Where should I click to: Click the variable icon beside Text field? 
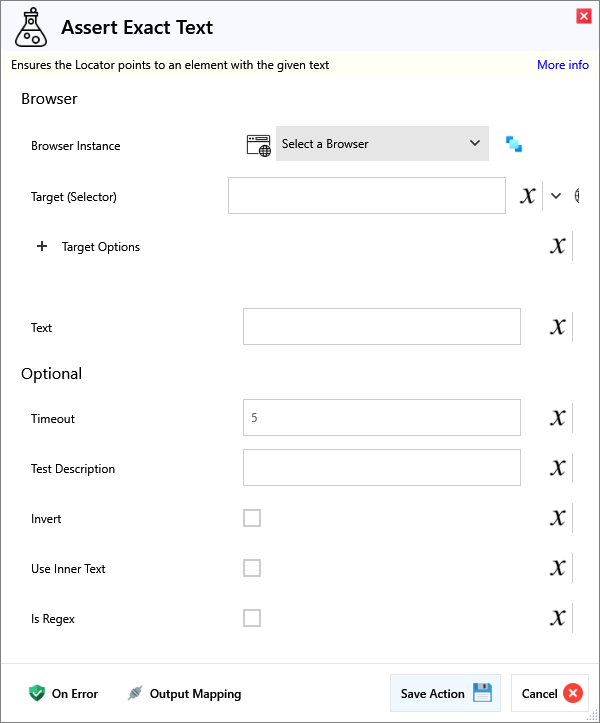[558, 327]
